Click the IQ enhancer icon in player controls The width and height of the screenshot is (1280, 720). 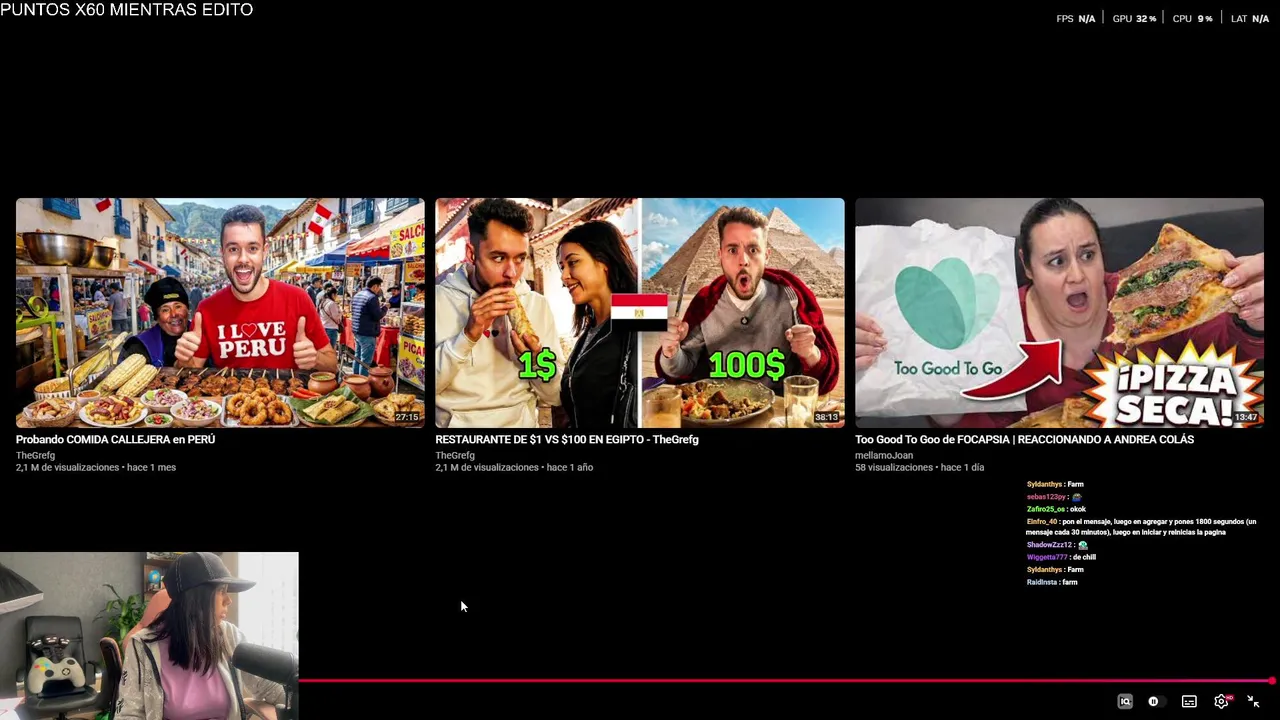tap(1125, 702)
